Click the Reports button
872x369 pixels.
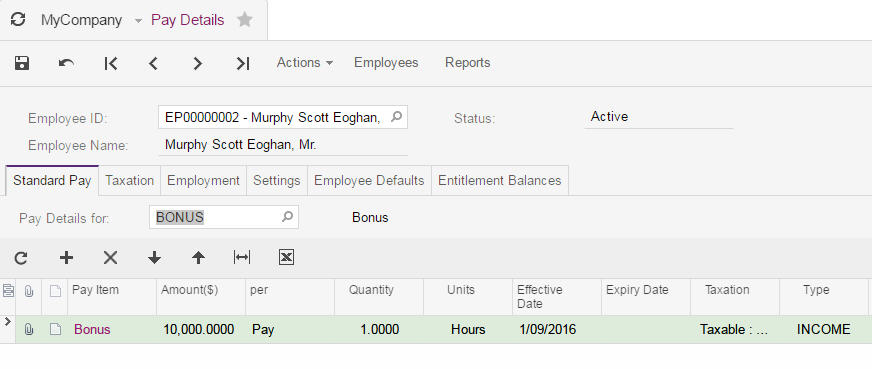tap(468, 63)
